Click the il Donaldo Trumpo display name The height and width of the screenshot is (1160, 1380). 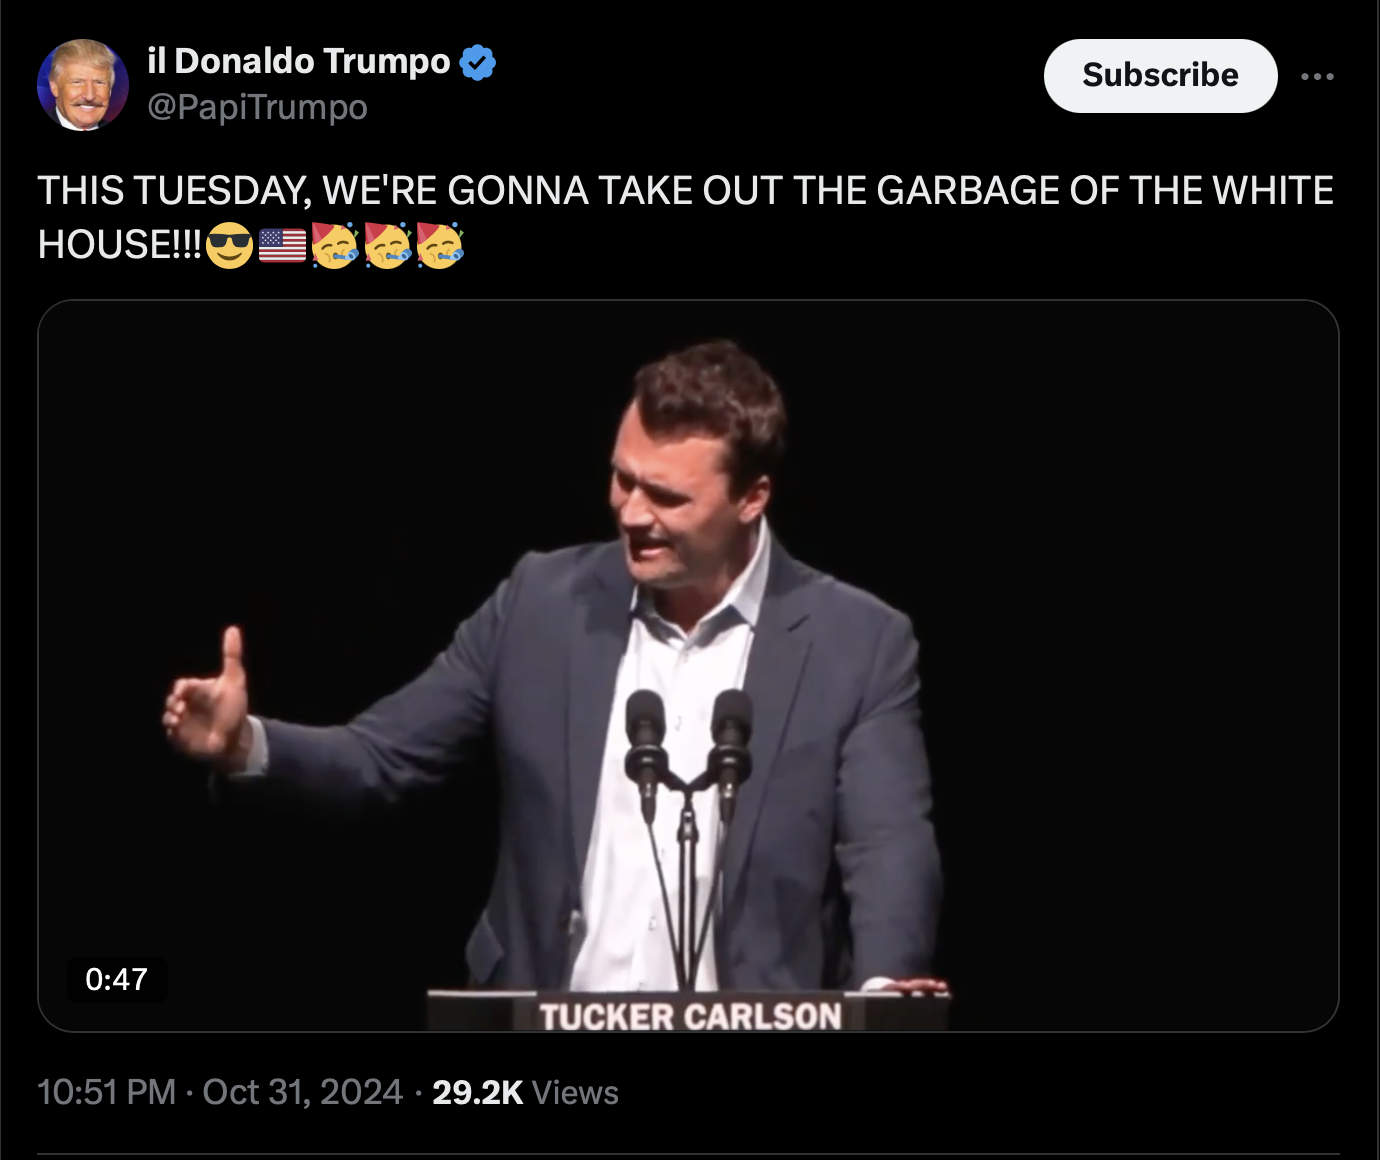299,62
